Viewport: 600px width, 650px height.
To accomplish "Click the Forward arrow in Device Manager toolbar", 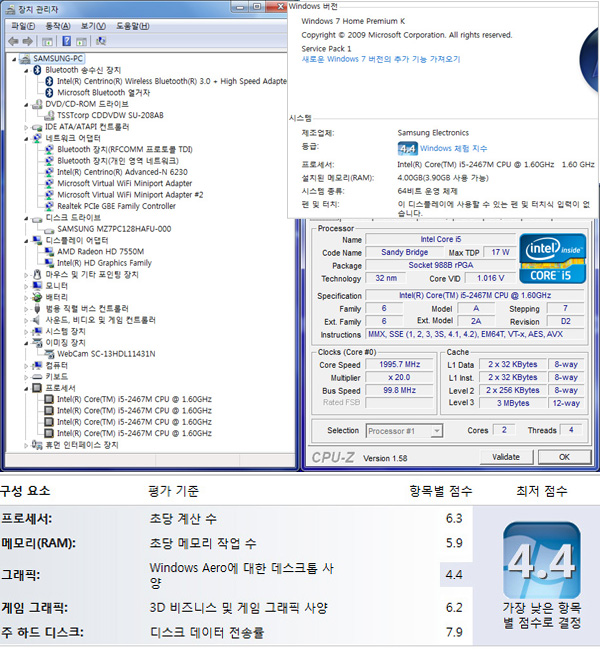I will pos(28,41).
